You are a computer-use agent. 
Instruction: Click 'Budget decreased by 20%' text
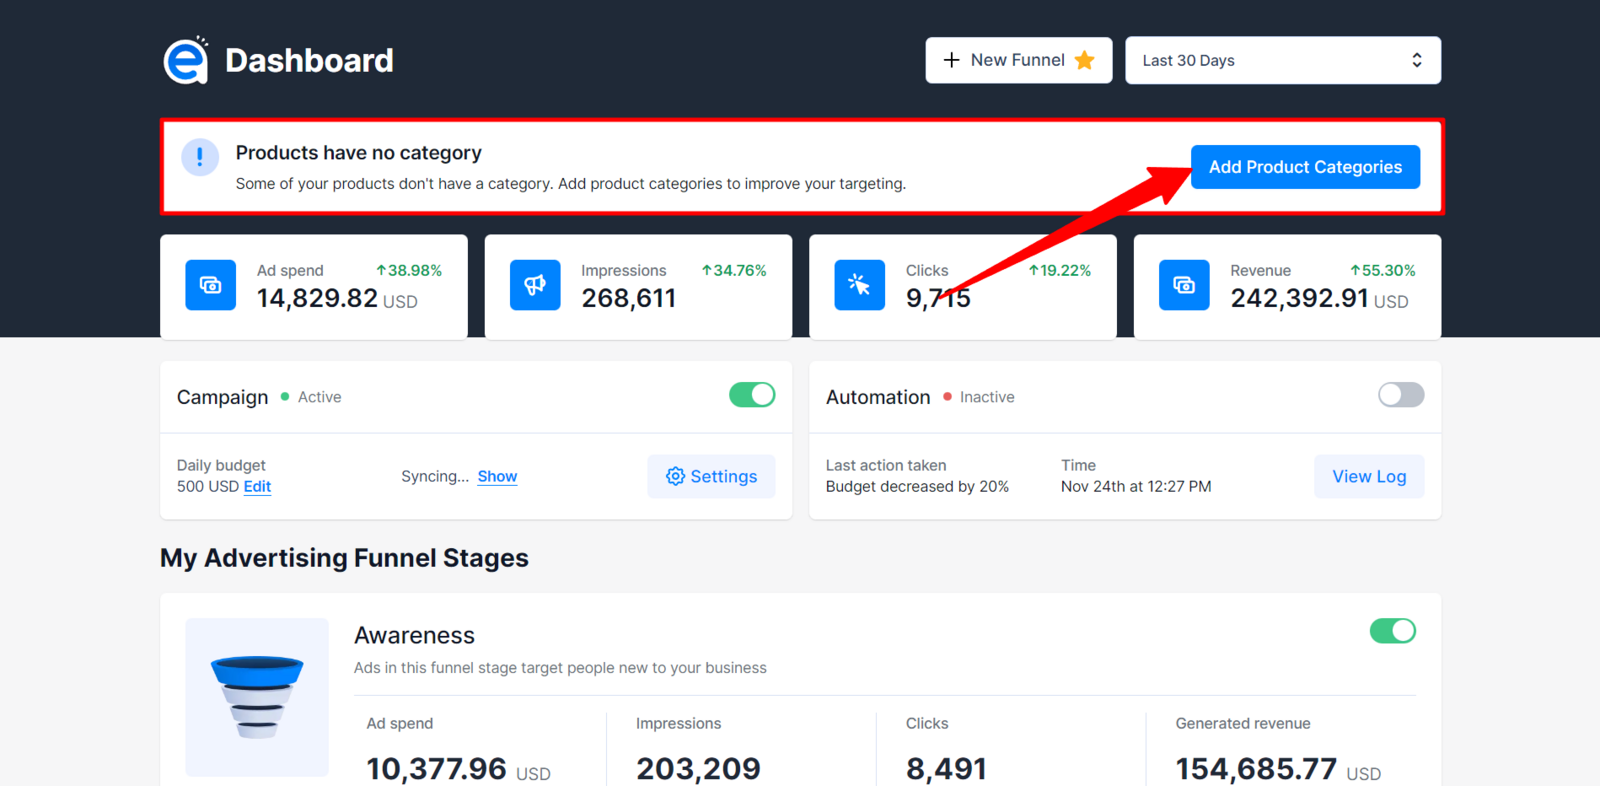tap(917, 486)
